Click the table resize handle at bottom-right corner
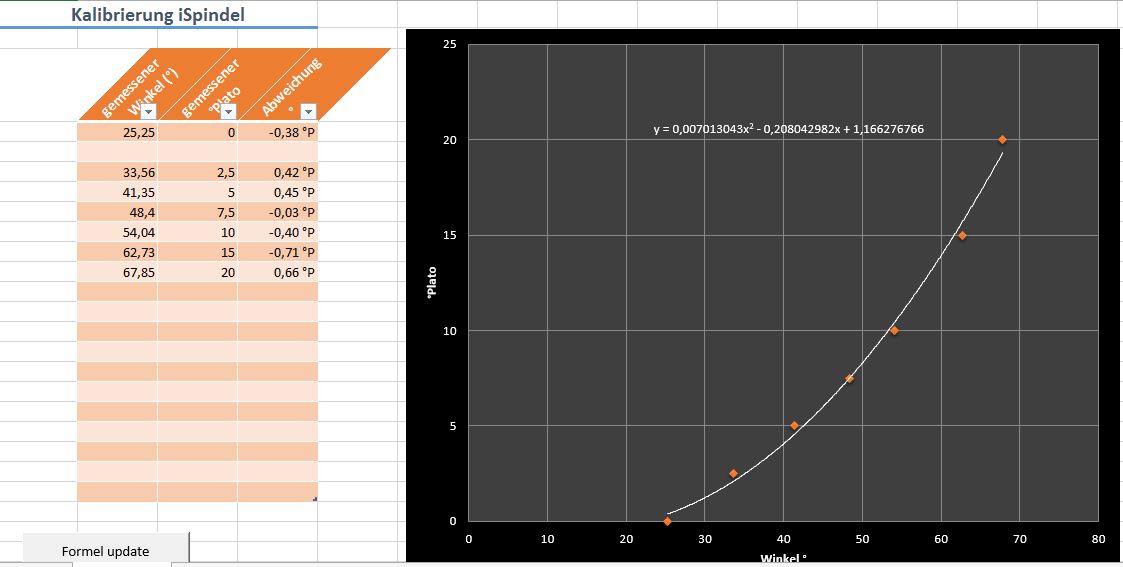This screenshot has height=567, width=1123. click(315, 499)
